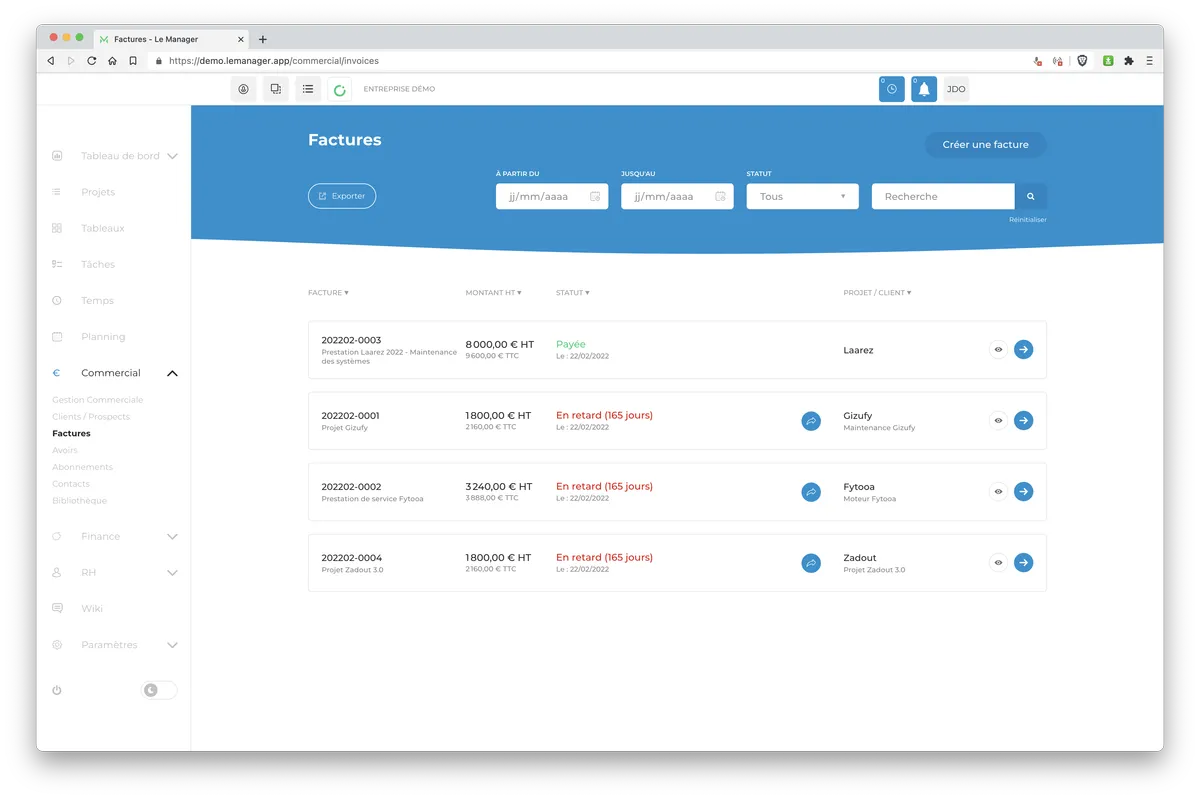Click the browser address bar URL
This screenshot has width=1200, height=799.
(x=274, y=61)
